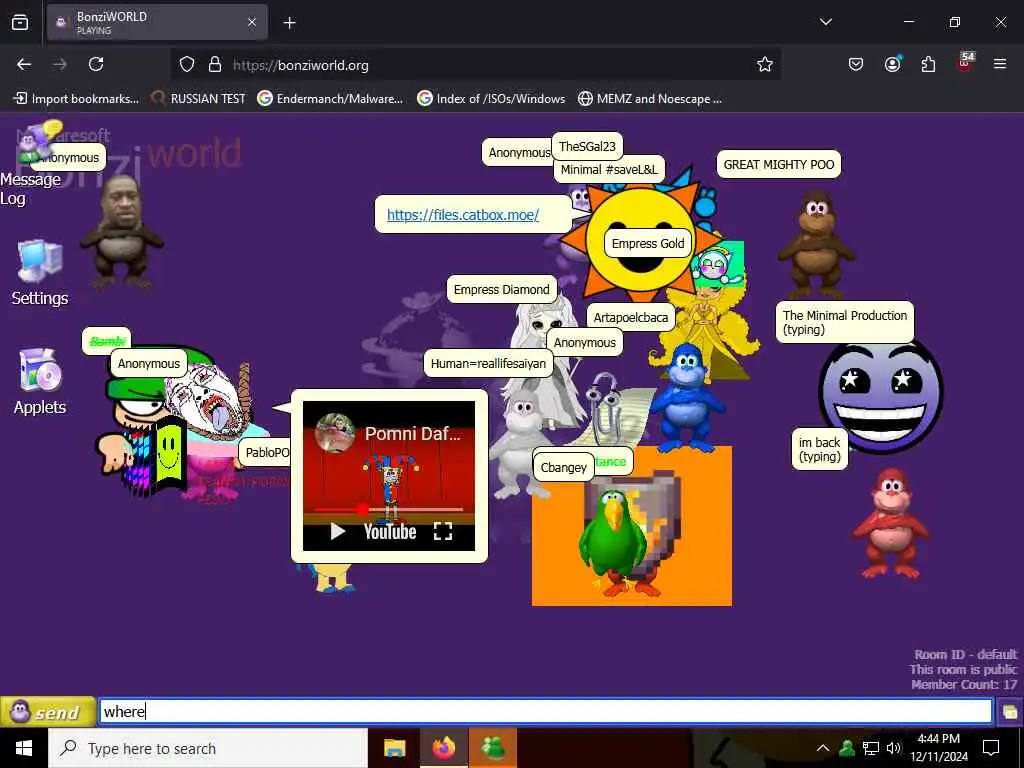Open the Windows Start menu

[24, 748]
